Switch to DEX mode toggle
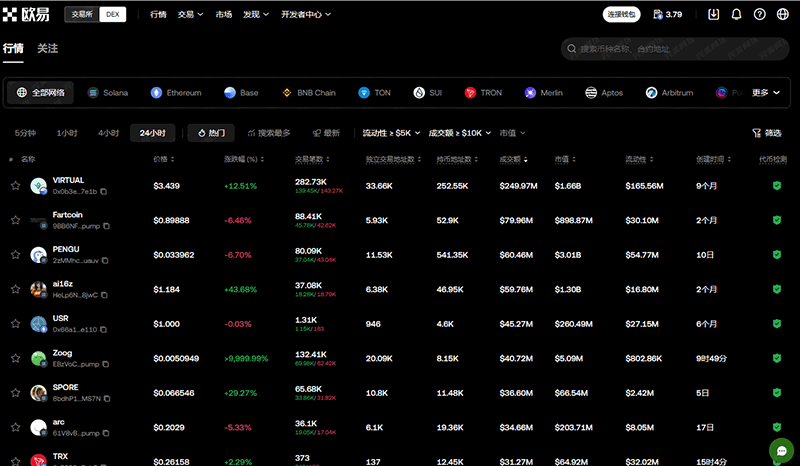 click(113, 14)
